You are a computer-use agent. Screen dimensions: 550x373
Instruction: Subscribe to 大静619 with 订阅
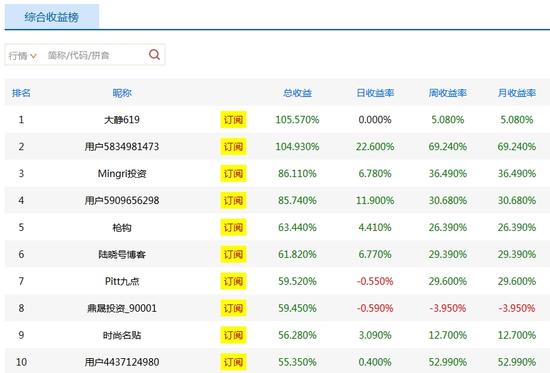click(233, 120)
